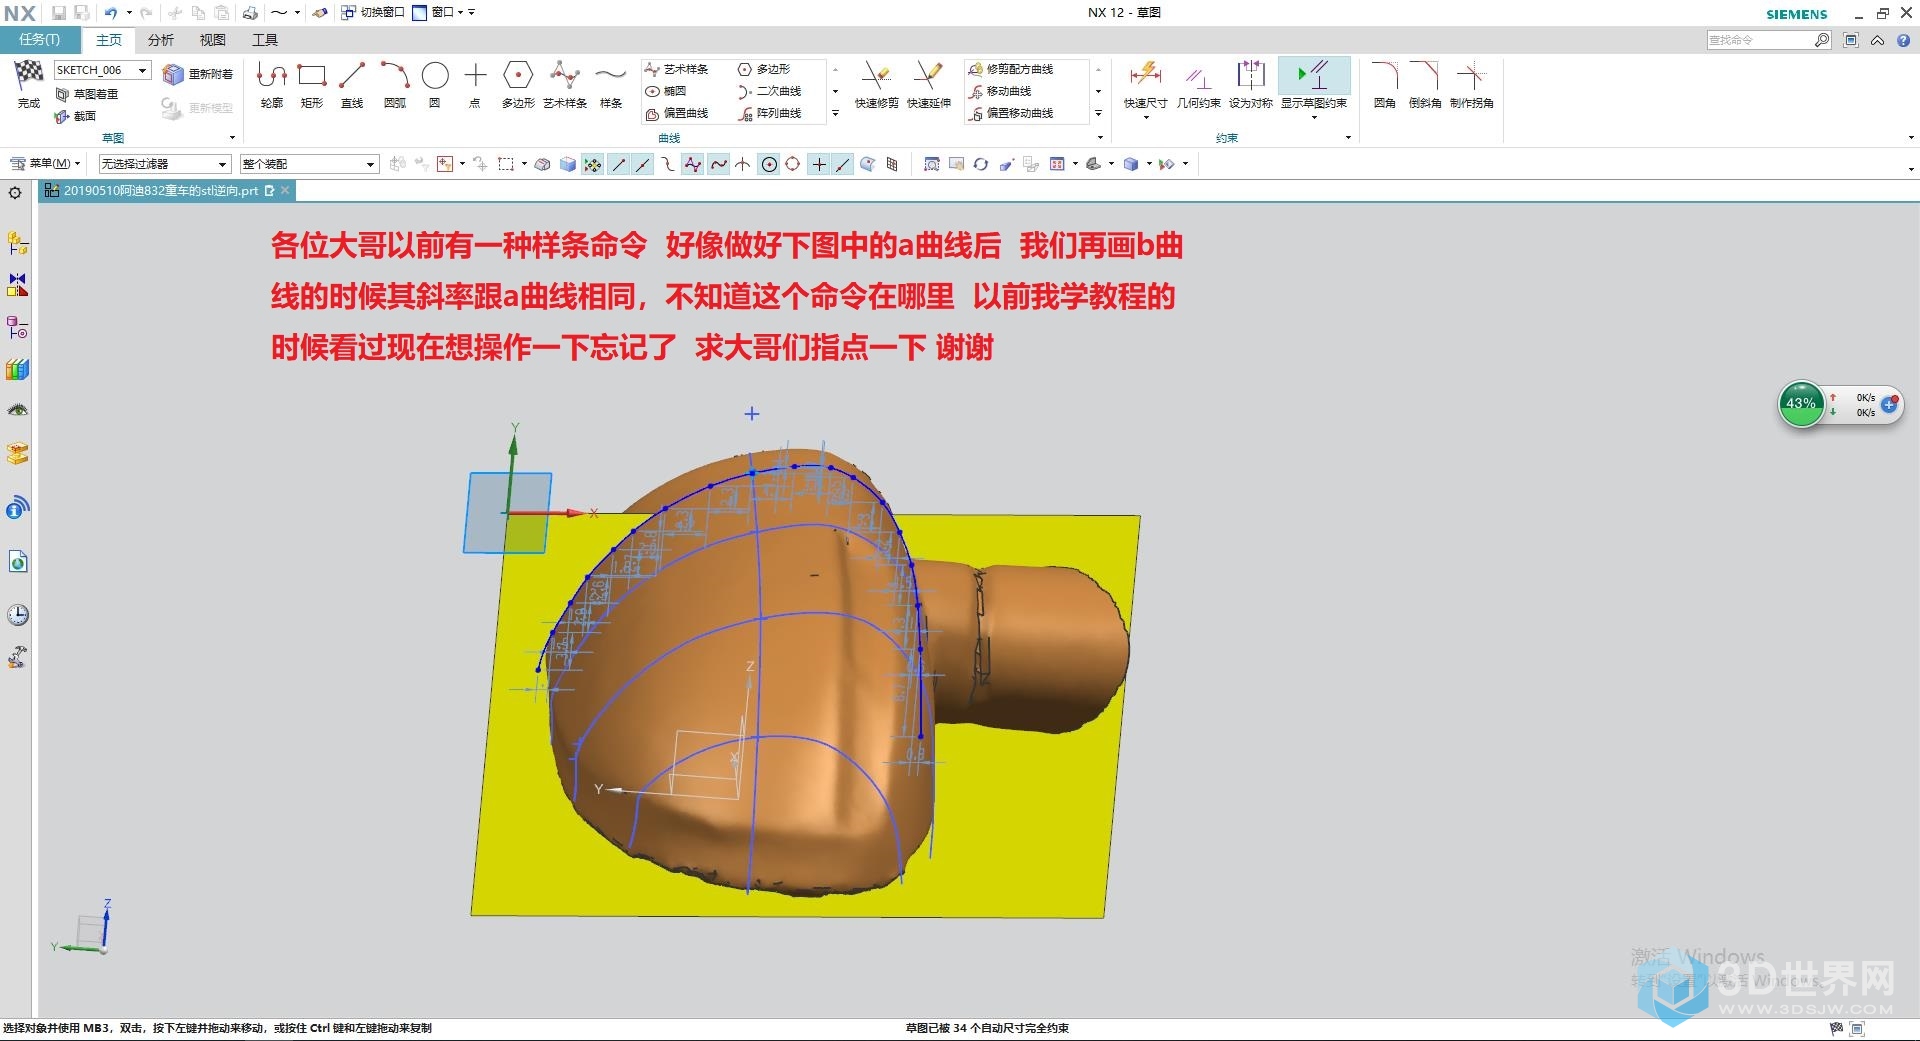Pick the Arc (圆弧) tool
Screen dimensions: 1920x1041
394,83
